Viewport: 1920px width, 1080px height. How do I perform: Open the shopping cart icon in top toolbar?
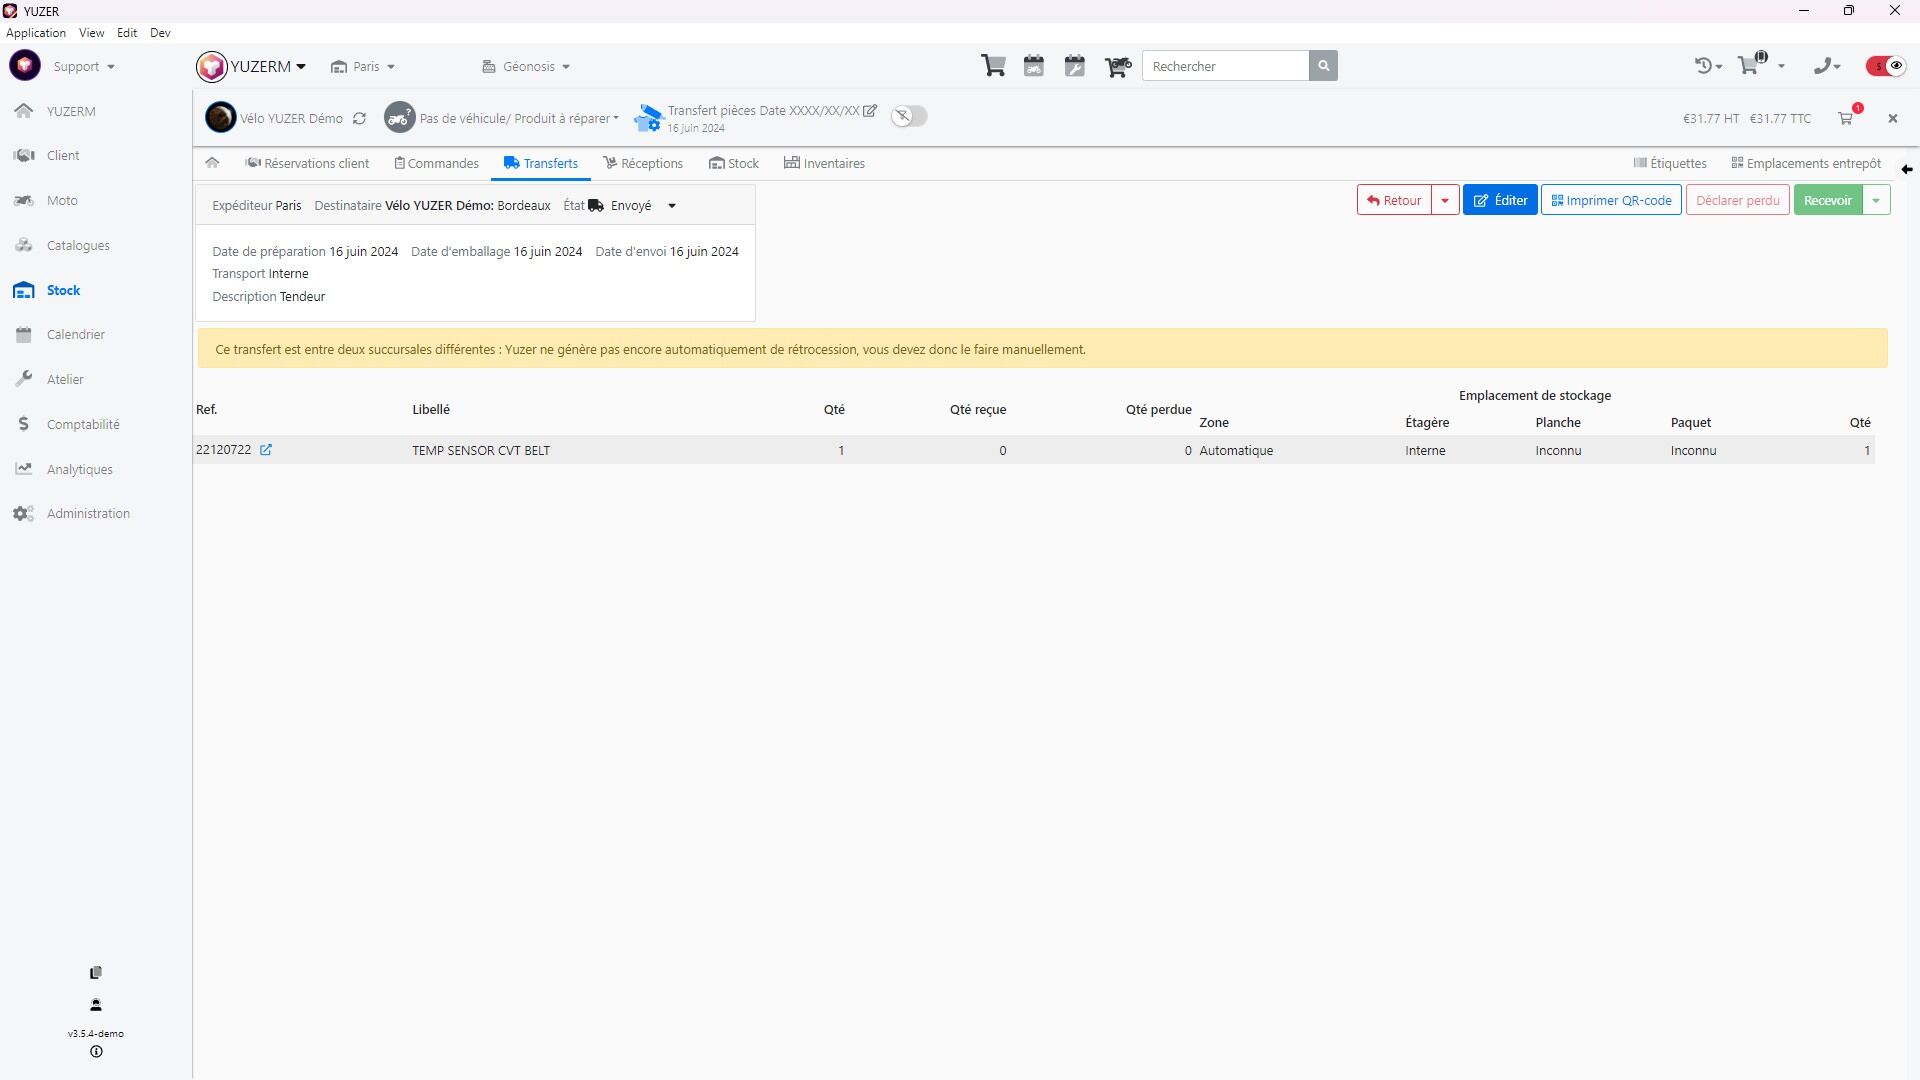(993, 66)
